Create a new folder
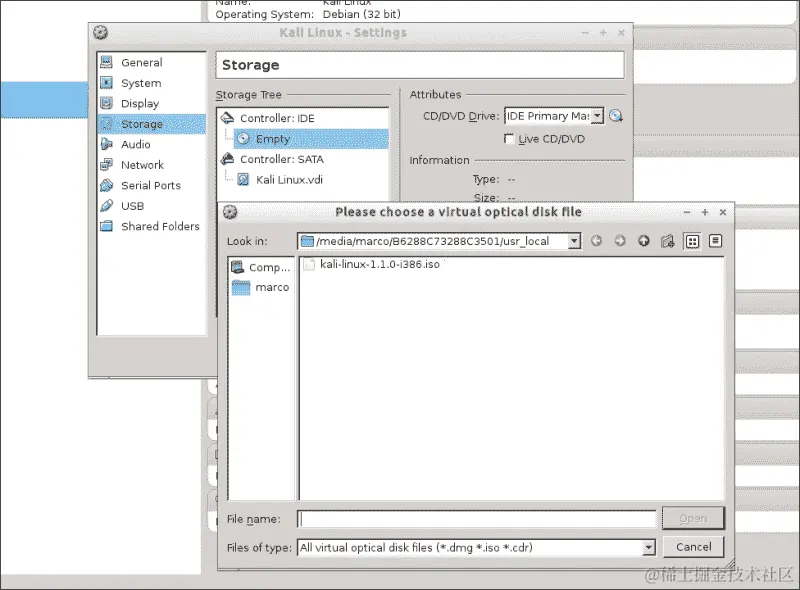This screenshot has width=800, height=590. [x=667, y=241]
